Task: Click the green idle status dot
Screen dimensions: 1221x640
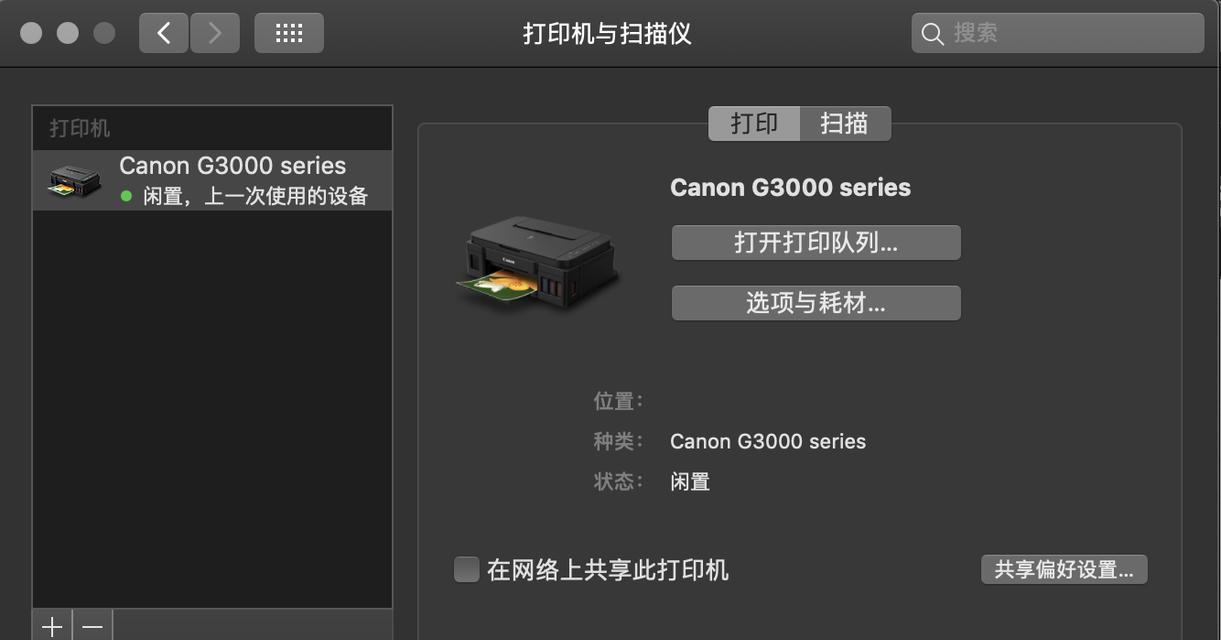Action: click(x=126, y=196)
